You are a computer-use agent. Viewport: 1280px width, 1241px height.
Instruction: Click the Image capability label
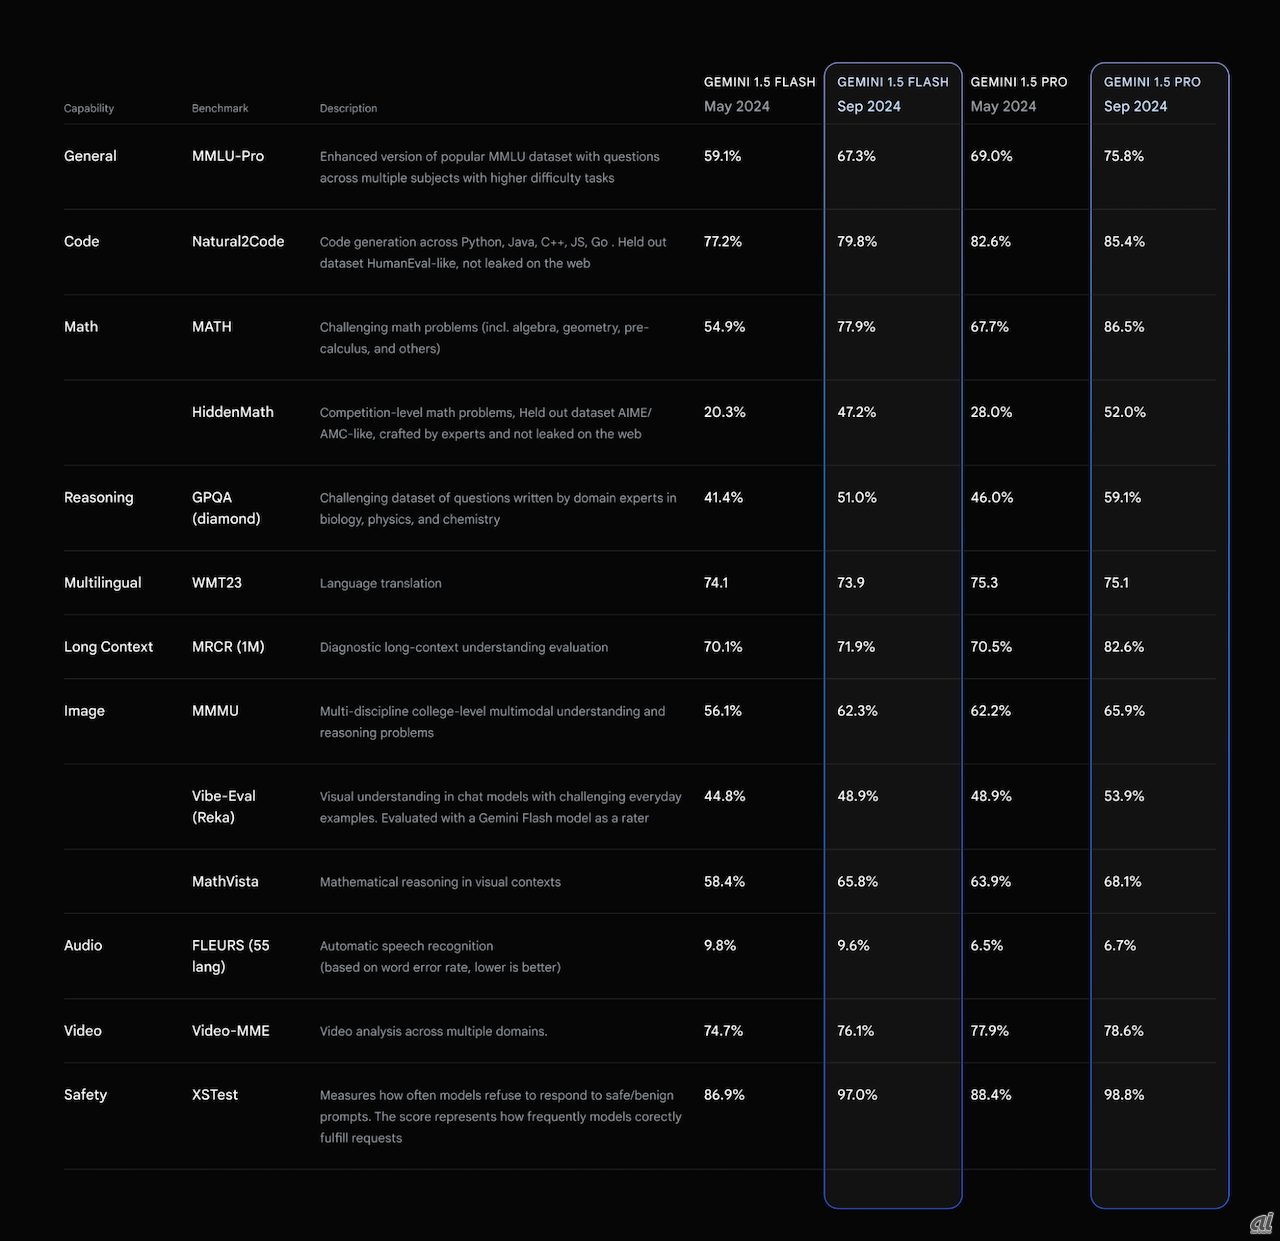tap(84, 711)
